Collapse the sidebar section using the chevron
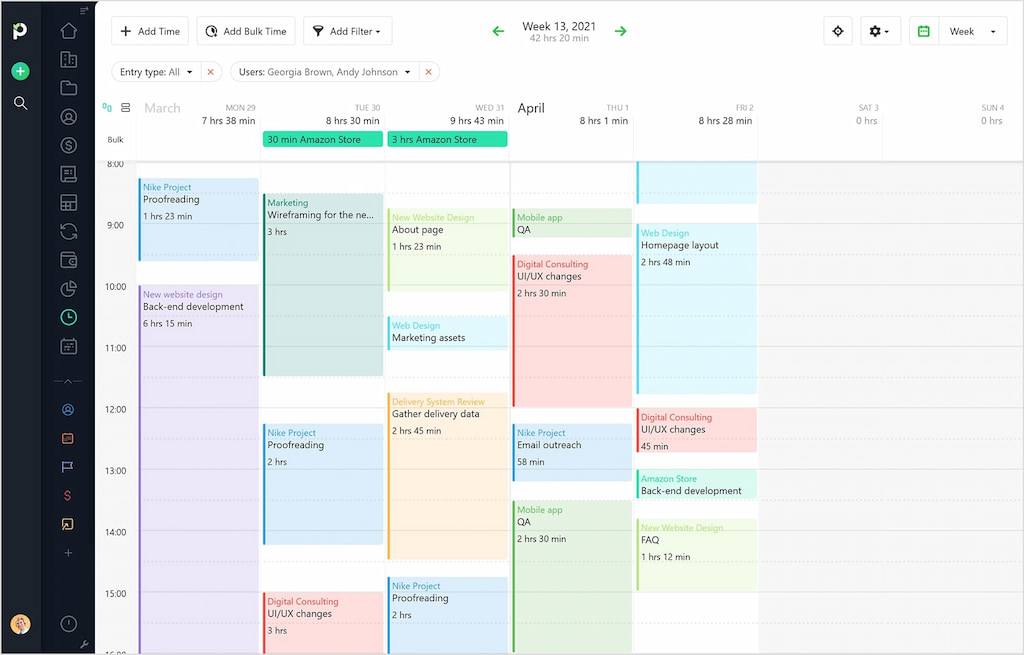Screen dimensions: 1024x655 click(68, 380)
